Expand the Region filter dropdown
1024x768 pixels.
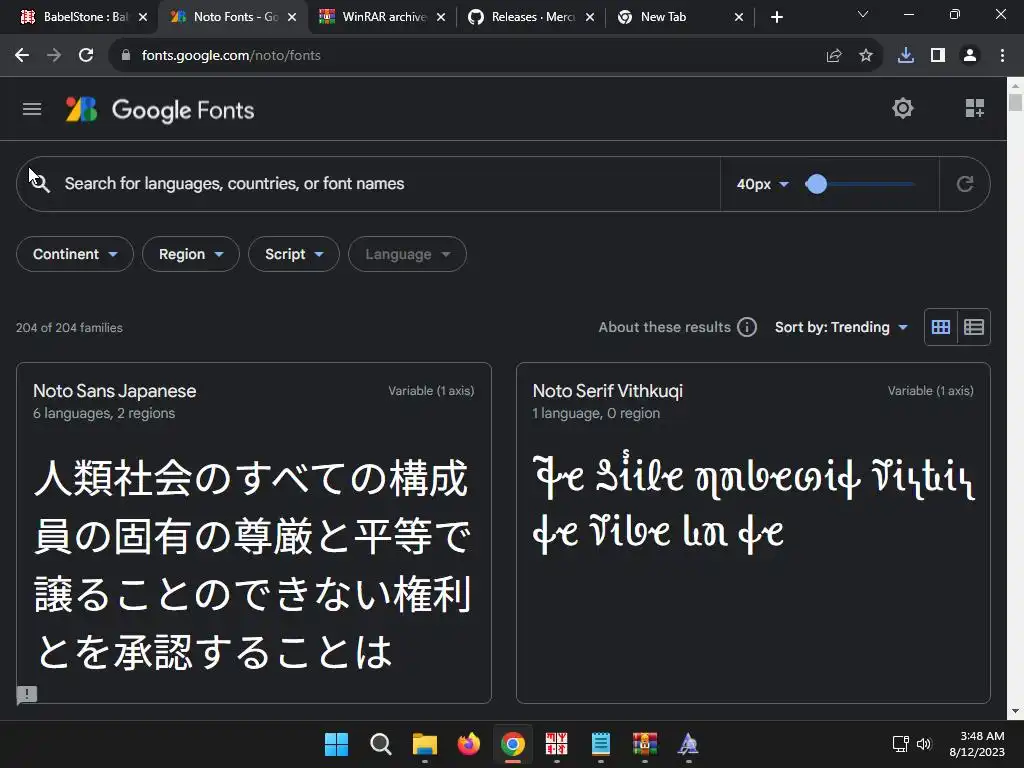191,254
